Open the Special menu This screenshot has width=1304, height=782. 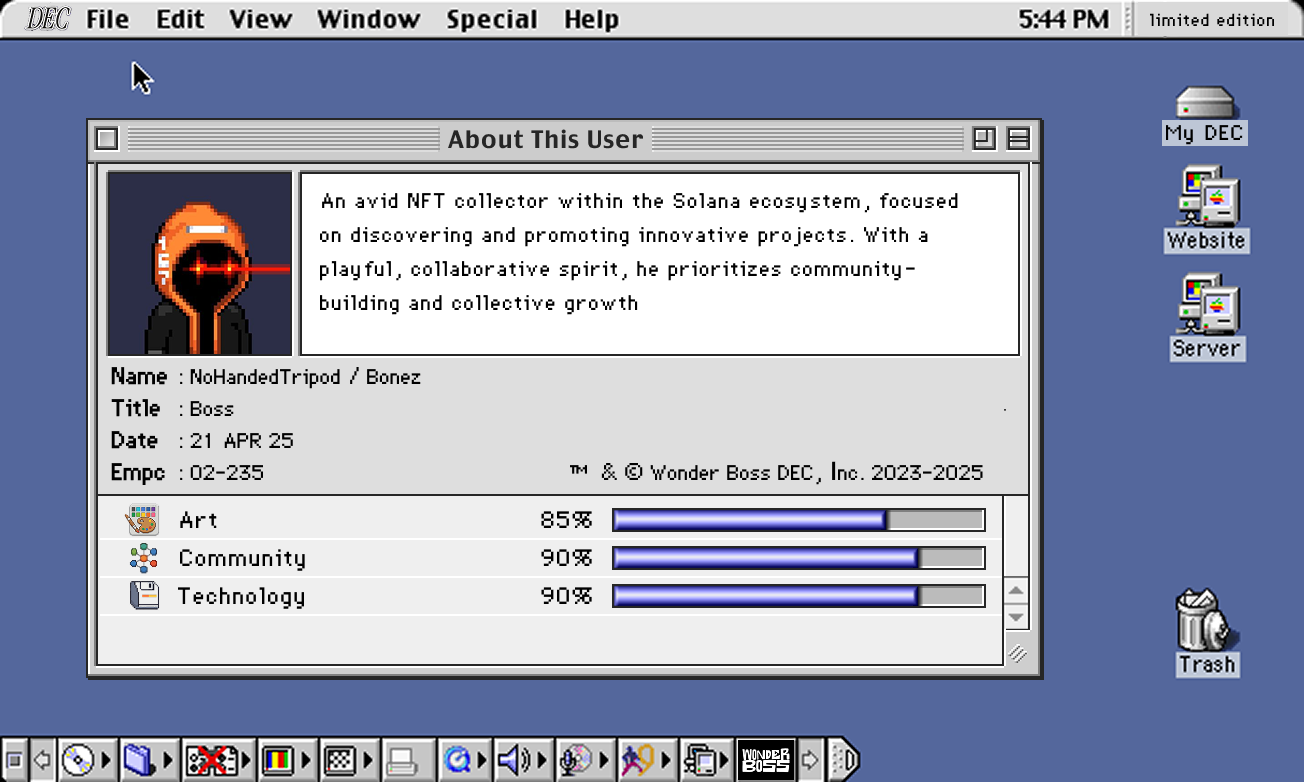[492, 19]
